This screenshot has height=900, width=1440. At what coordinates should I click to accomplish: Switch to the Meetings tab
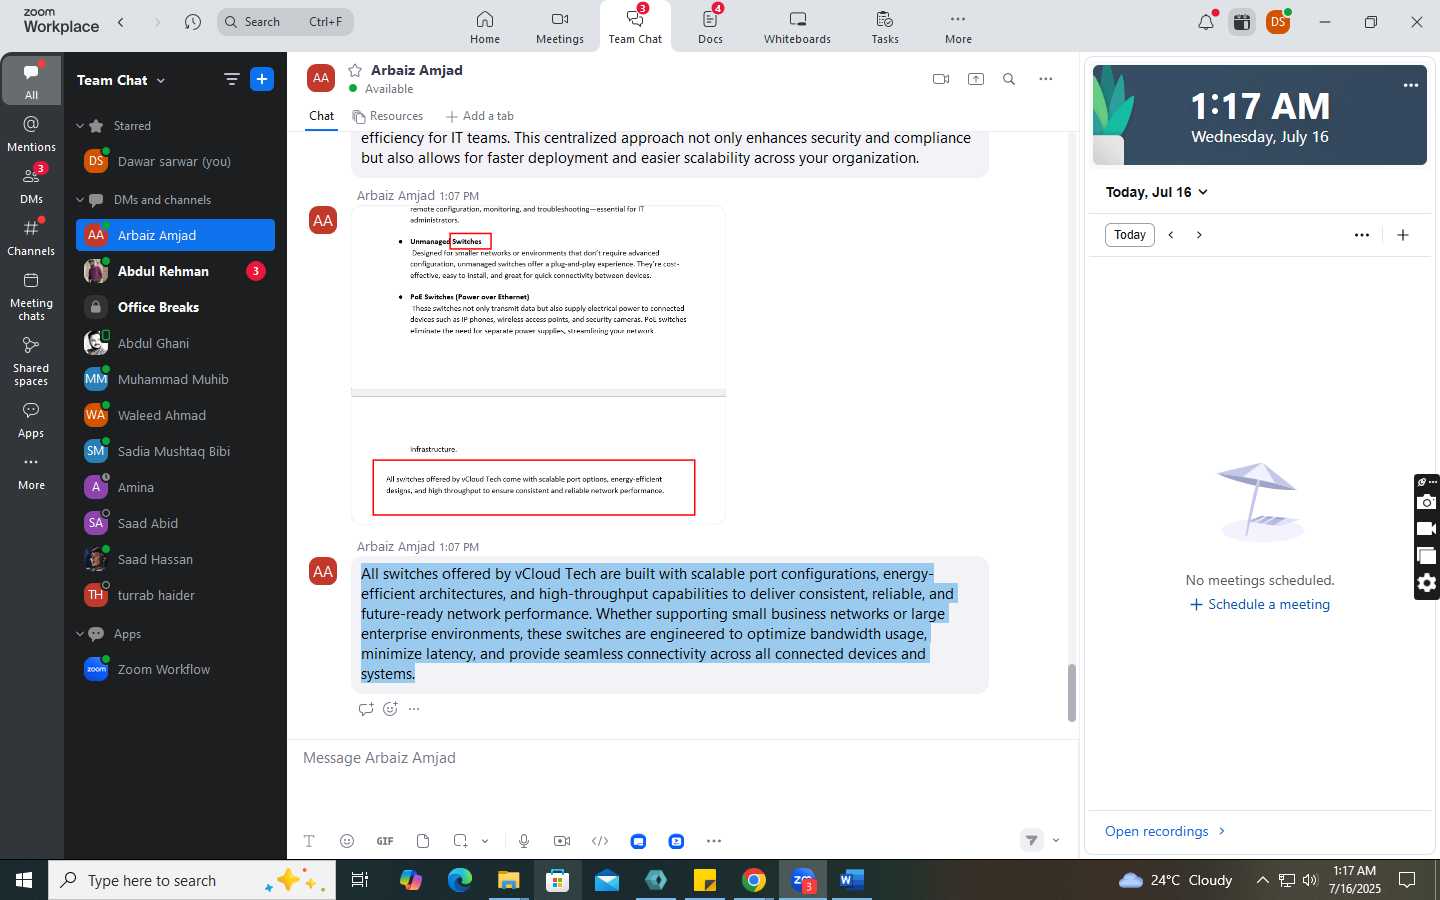coord(559,27)
